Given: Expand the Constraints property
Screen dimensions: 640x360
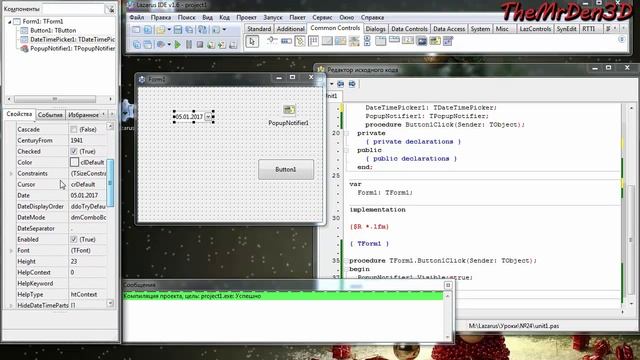Looking at the screenshot, I should [11, 173].
